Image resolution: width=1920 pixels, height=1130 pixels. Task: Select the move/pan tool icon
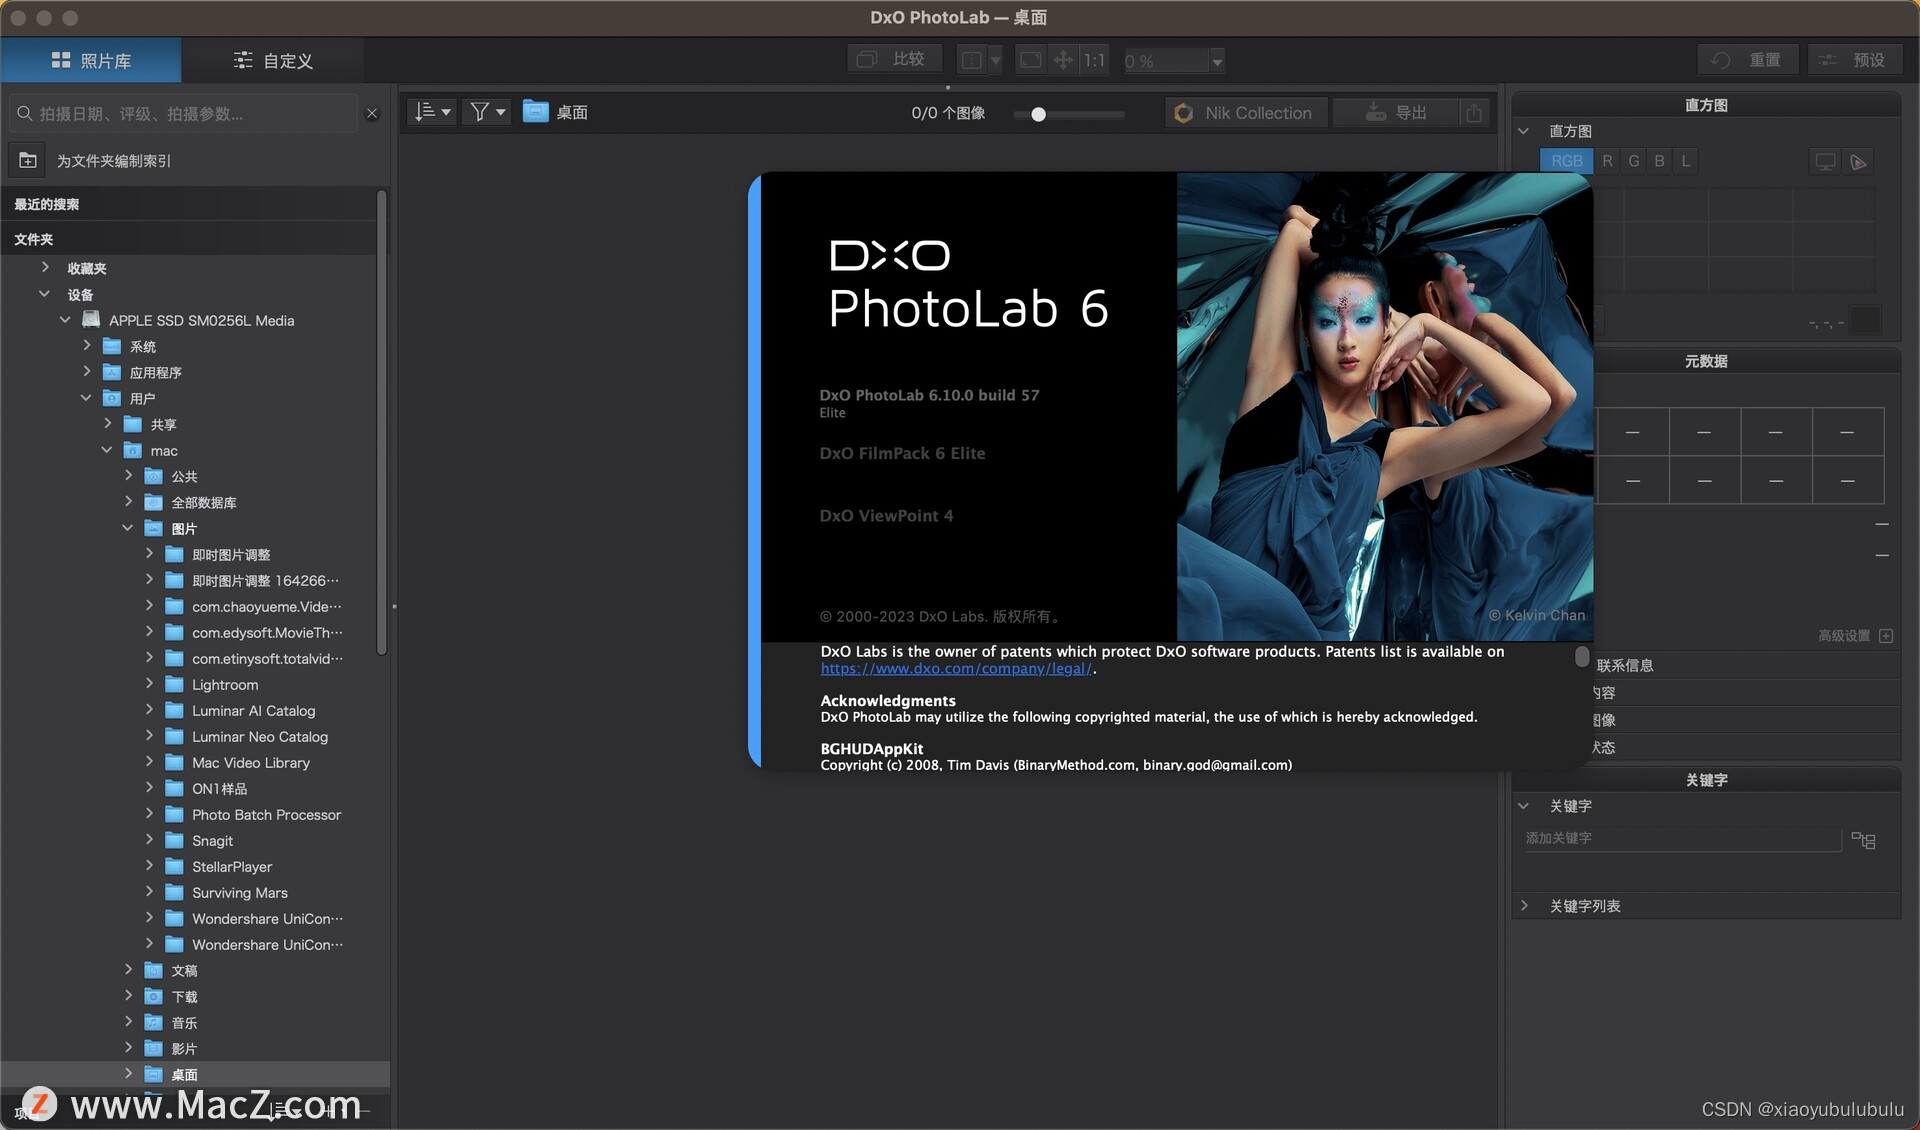[x=1063, y=60]
